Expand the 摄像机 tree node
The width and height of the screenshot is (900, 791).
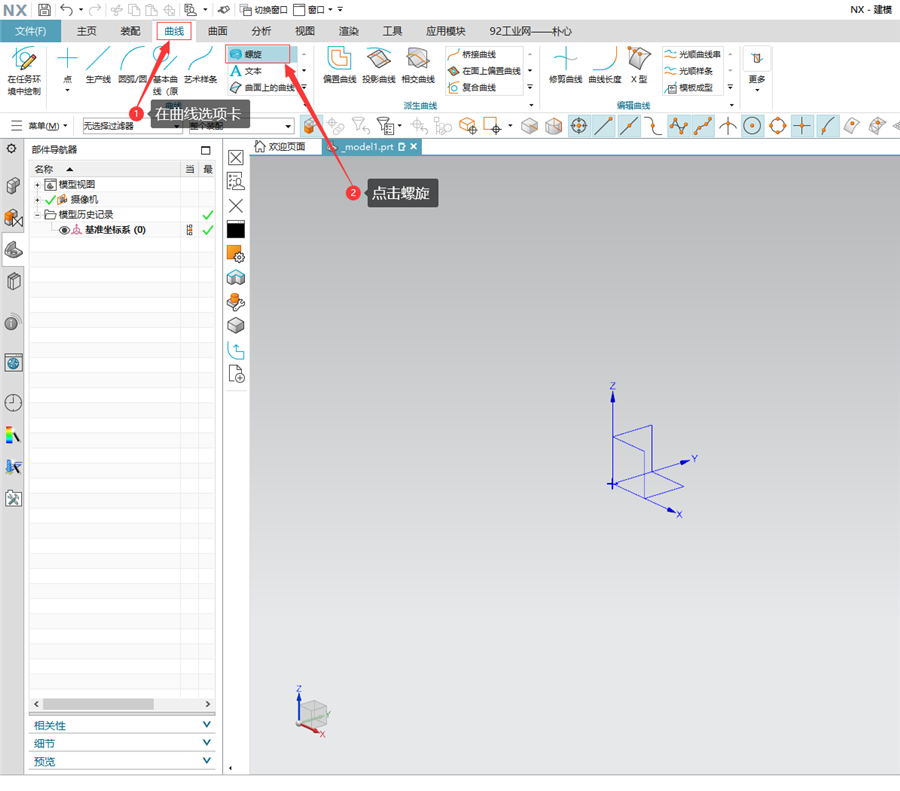click(37, 200)
